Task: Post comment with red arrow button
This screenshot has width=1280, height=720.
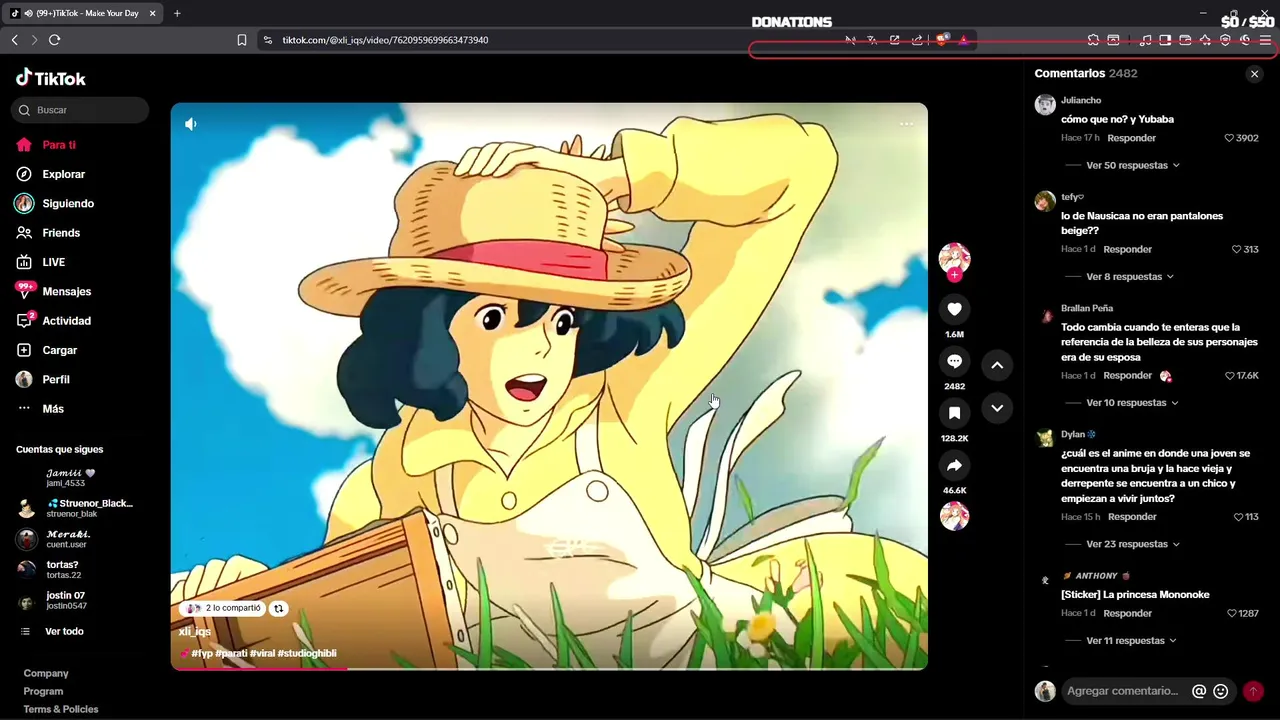Action: click(x=1253, y=691)
